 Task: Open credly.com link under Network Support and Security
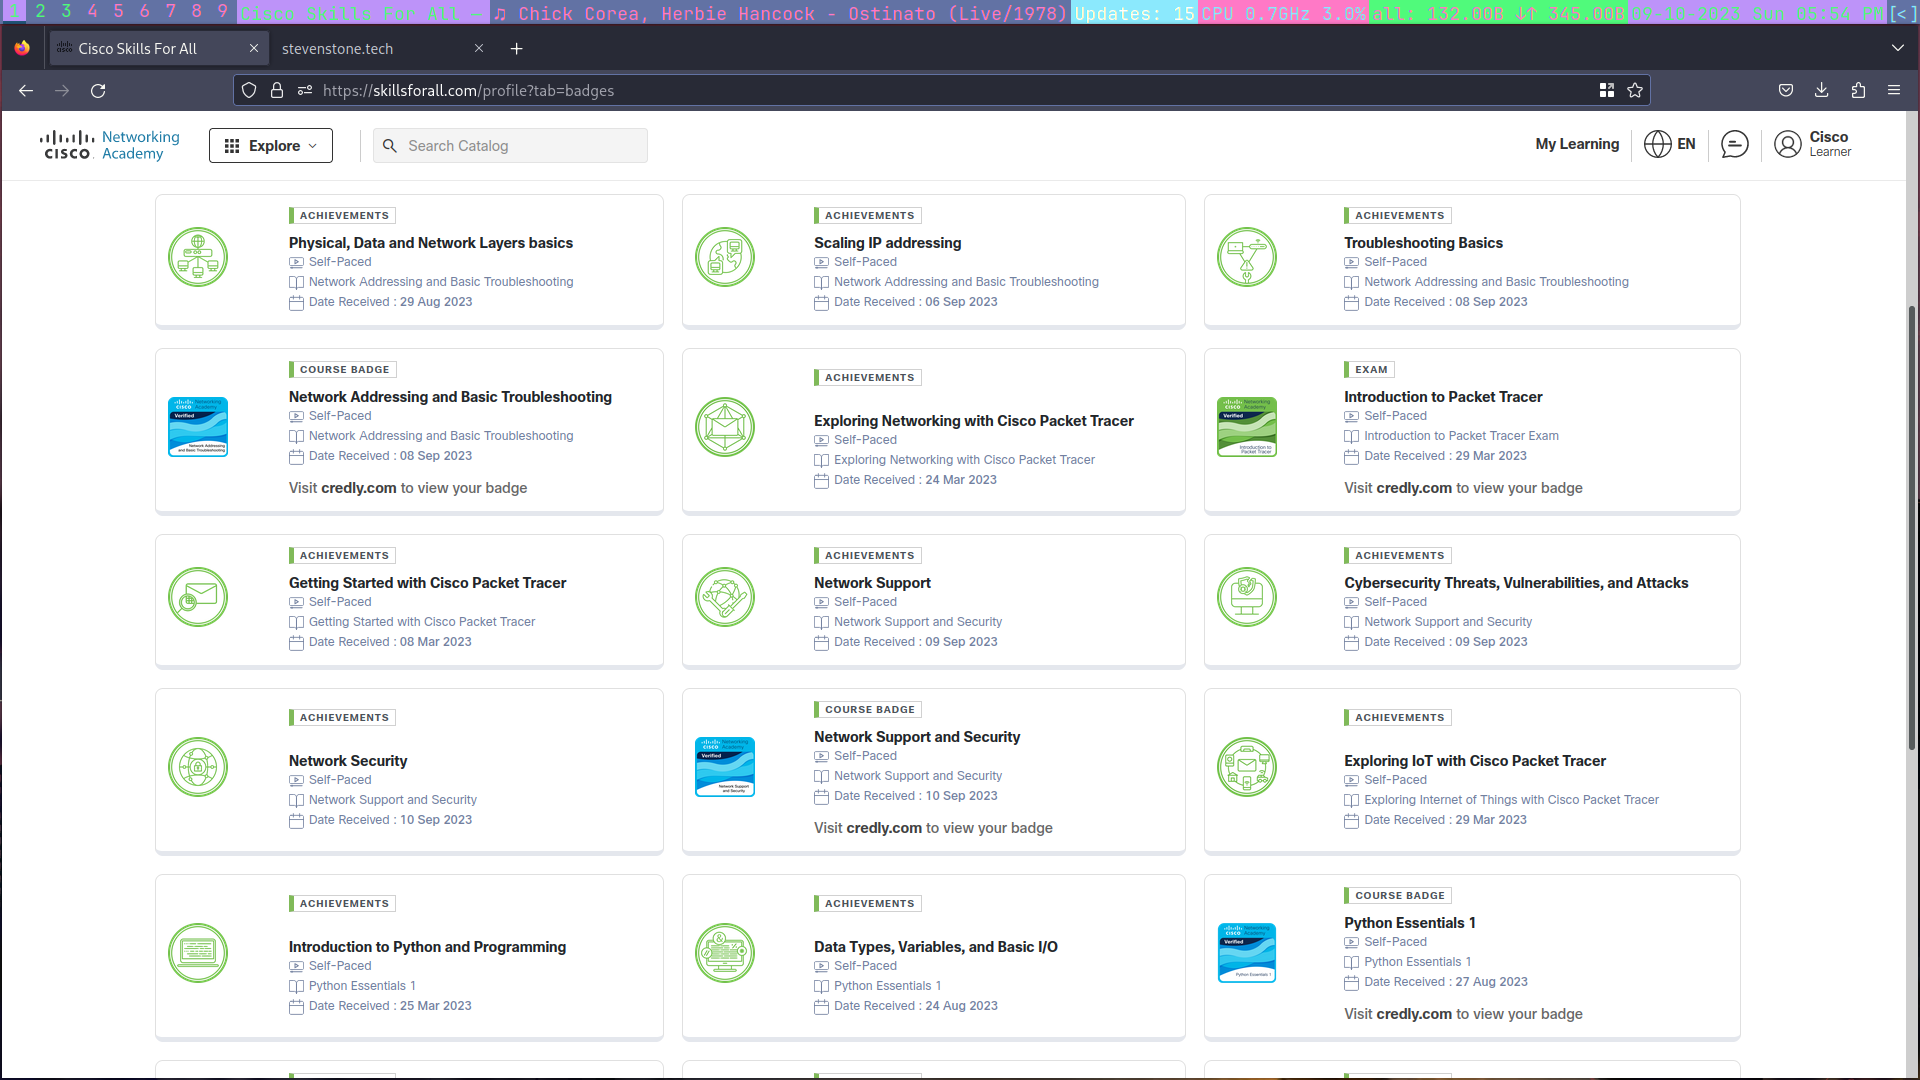tap(884, 828)
